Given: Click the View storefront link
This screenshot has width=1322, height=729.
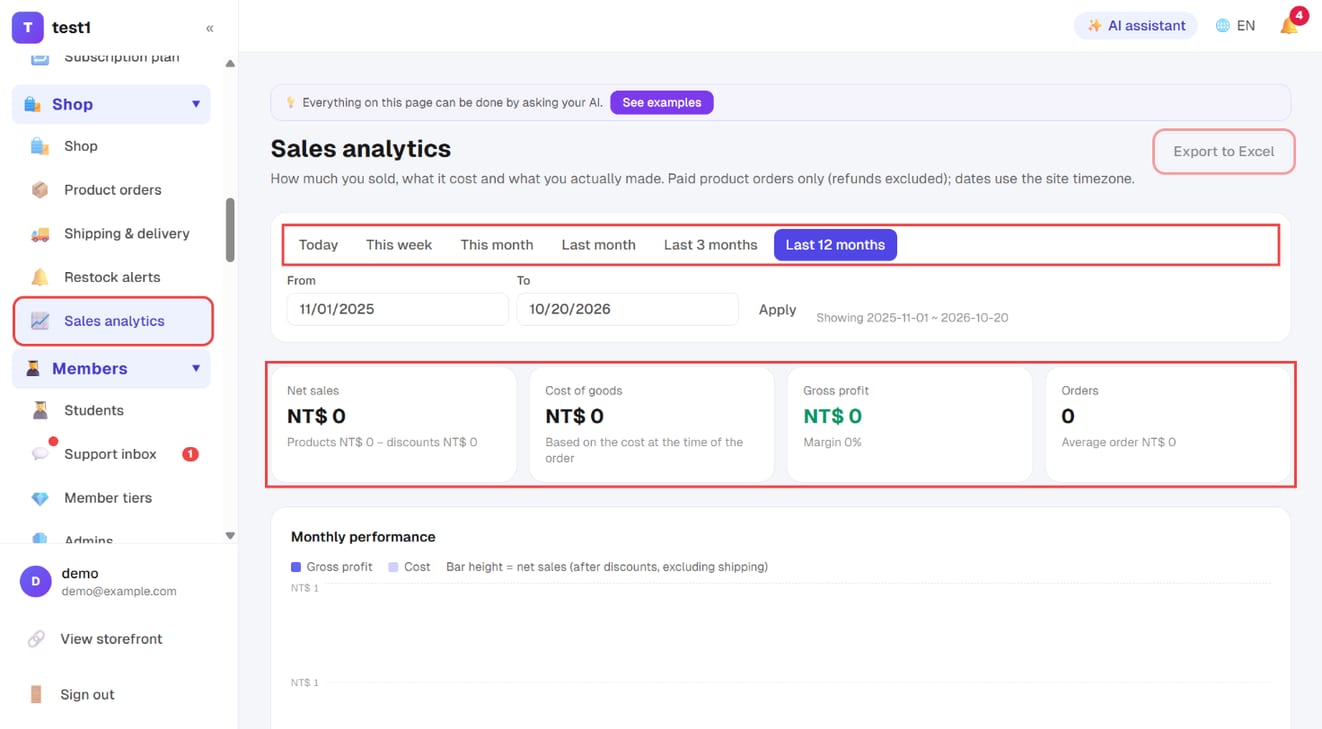Looking at the screenshot, I should [111, 639].
